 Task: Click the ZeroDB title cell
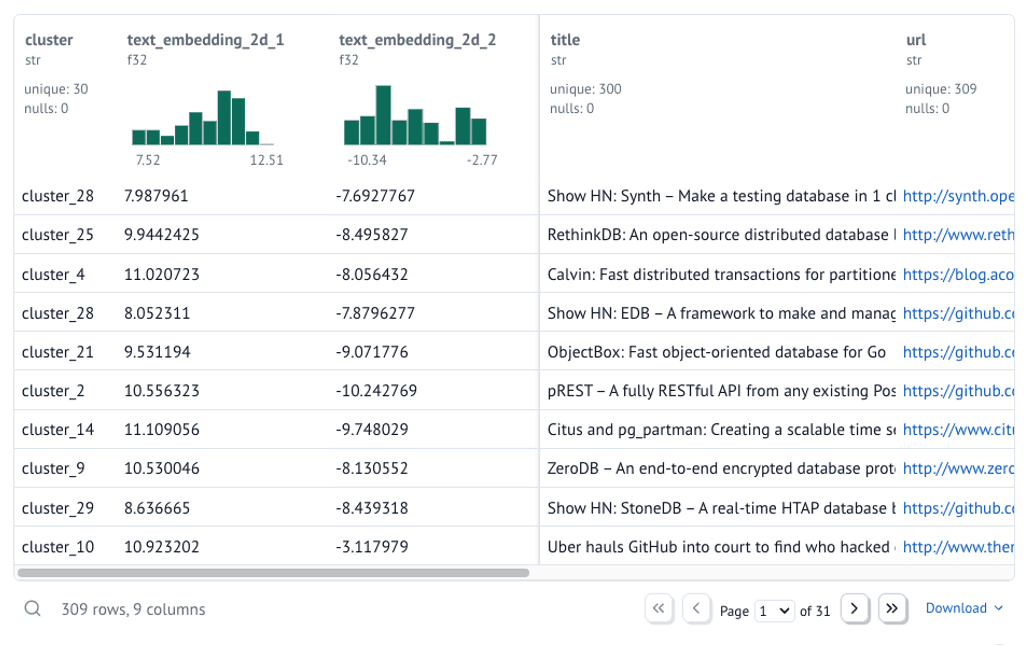pos(722,469)
